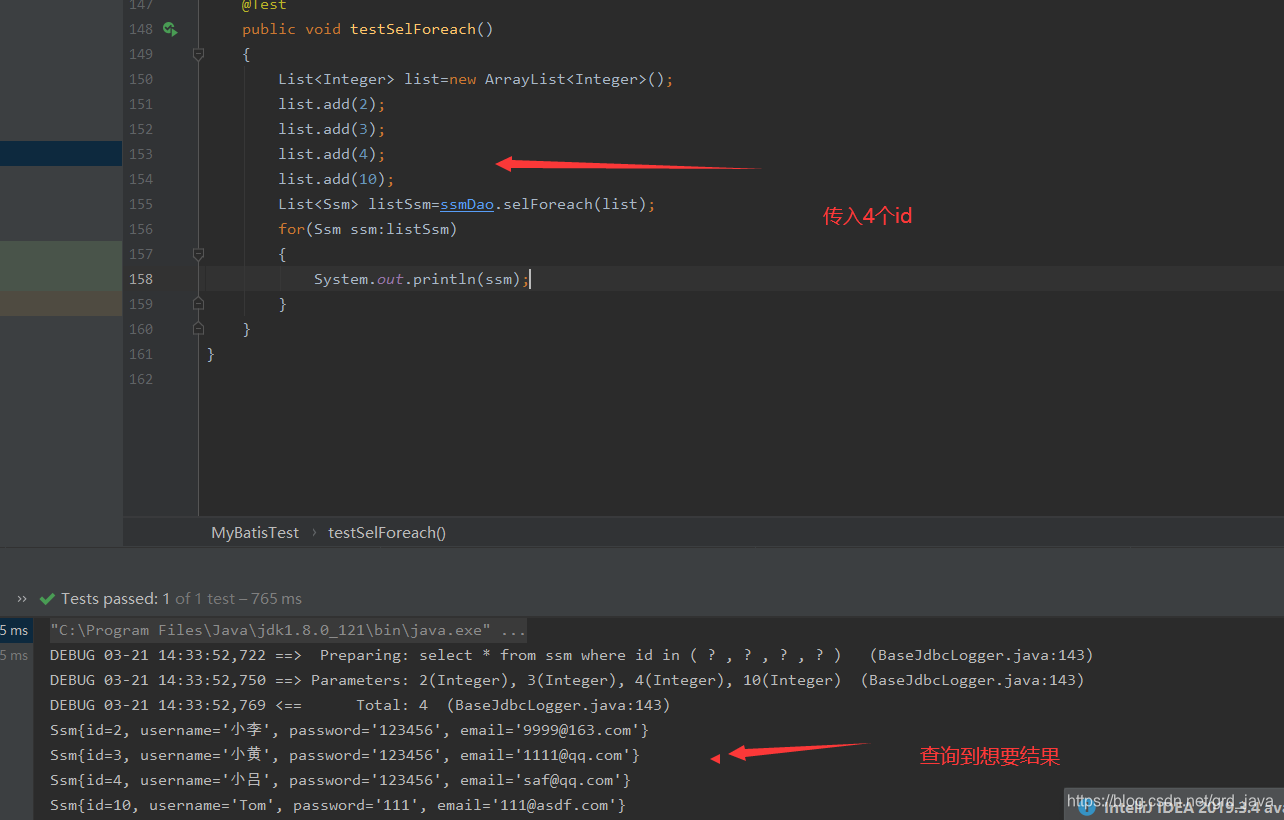Click the green Tests passed checkmark icon
This screenshot has width=1284, height=820.
tap(46, 598)
